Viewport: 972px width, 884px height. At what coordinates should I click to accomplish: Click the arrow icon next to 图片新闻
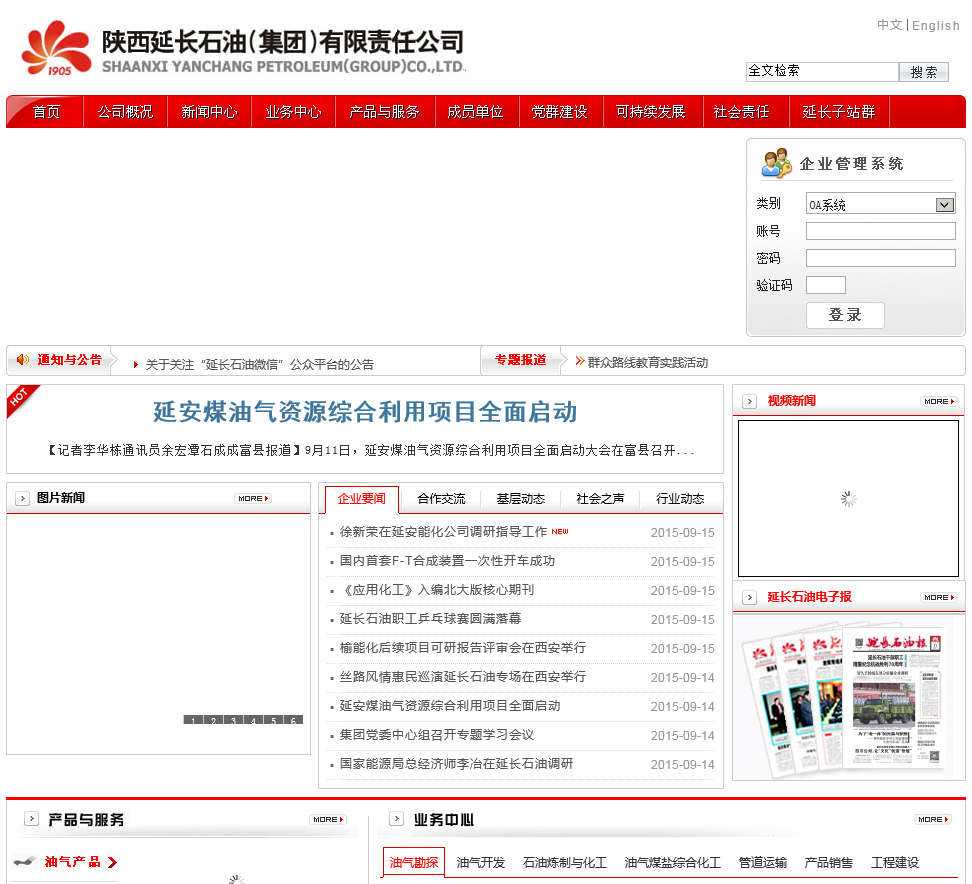point(22,498)
